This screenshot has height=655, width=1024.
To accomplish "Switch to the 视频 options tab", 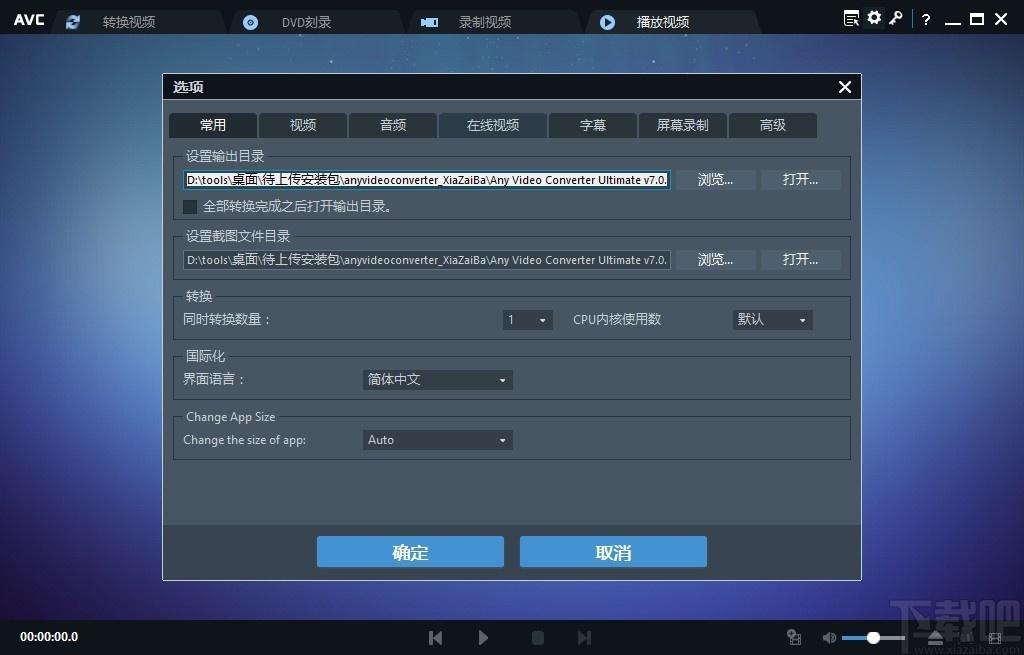I will 303,125.
